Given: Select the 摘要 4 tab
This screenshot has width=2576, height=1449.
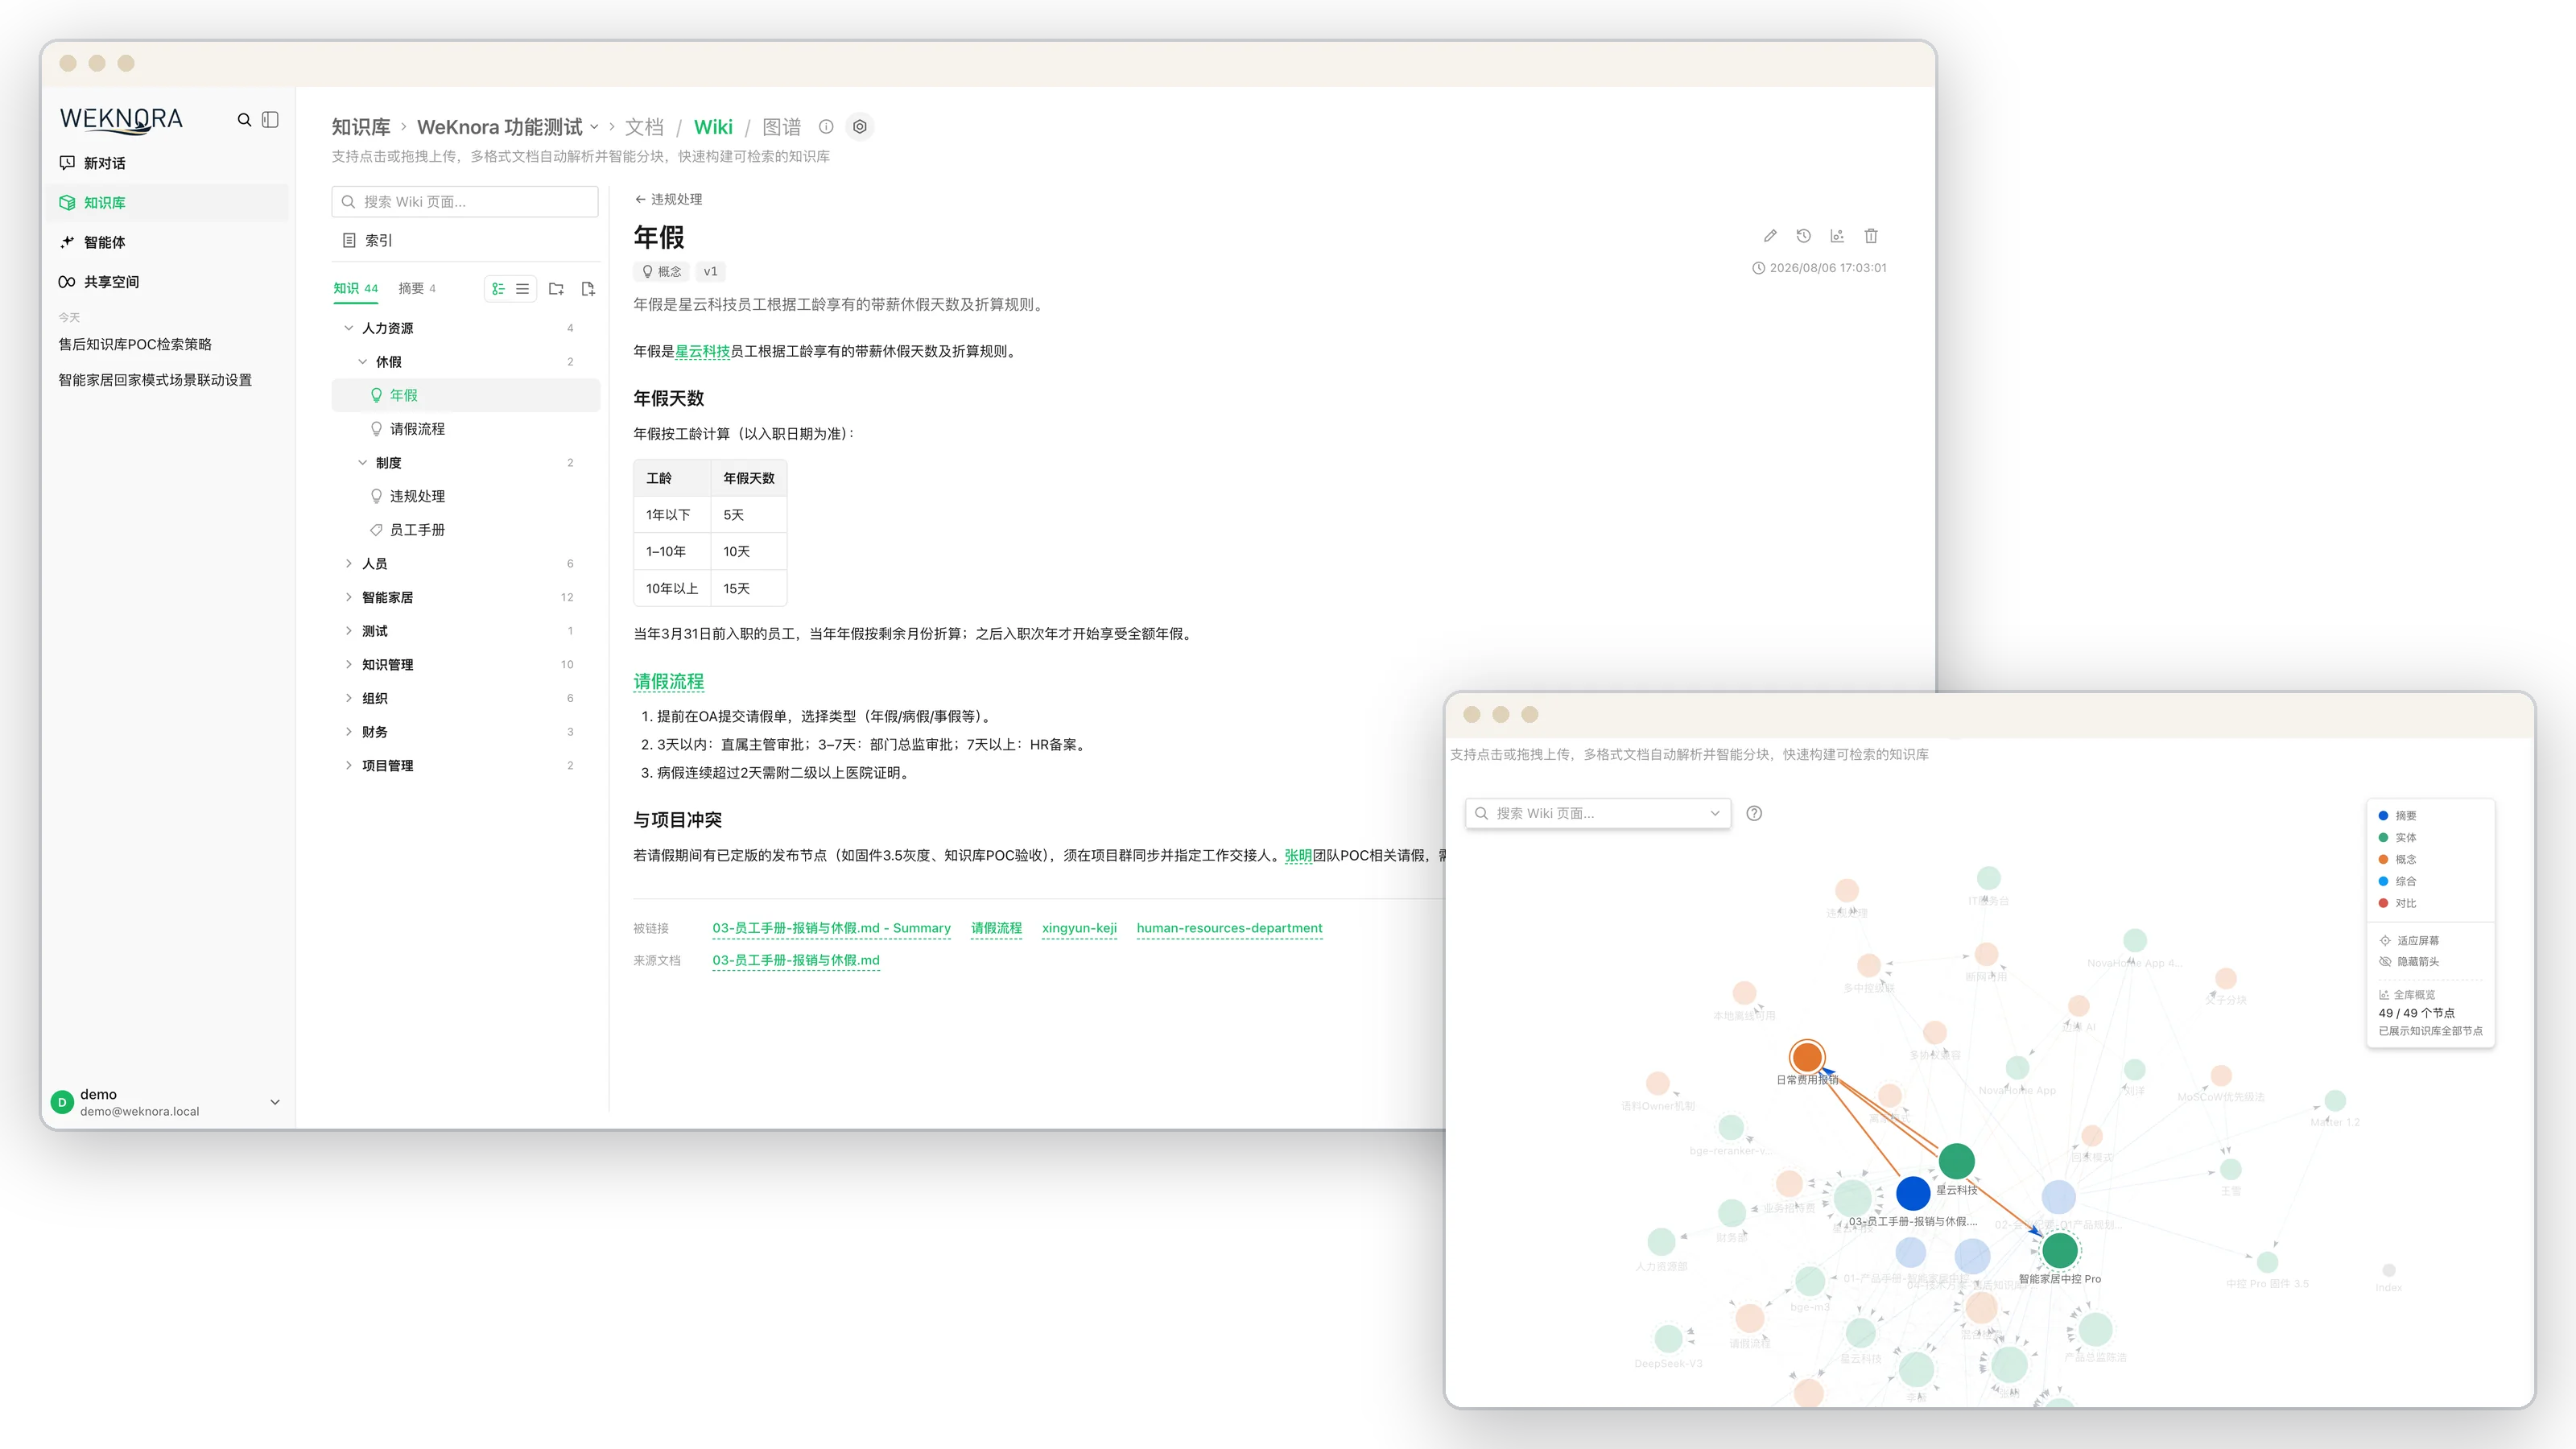Looking at the screenshot, I should tap(417, 289).
